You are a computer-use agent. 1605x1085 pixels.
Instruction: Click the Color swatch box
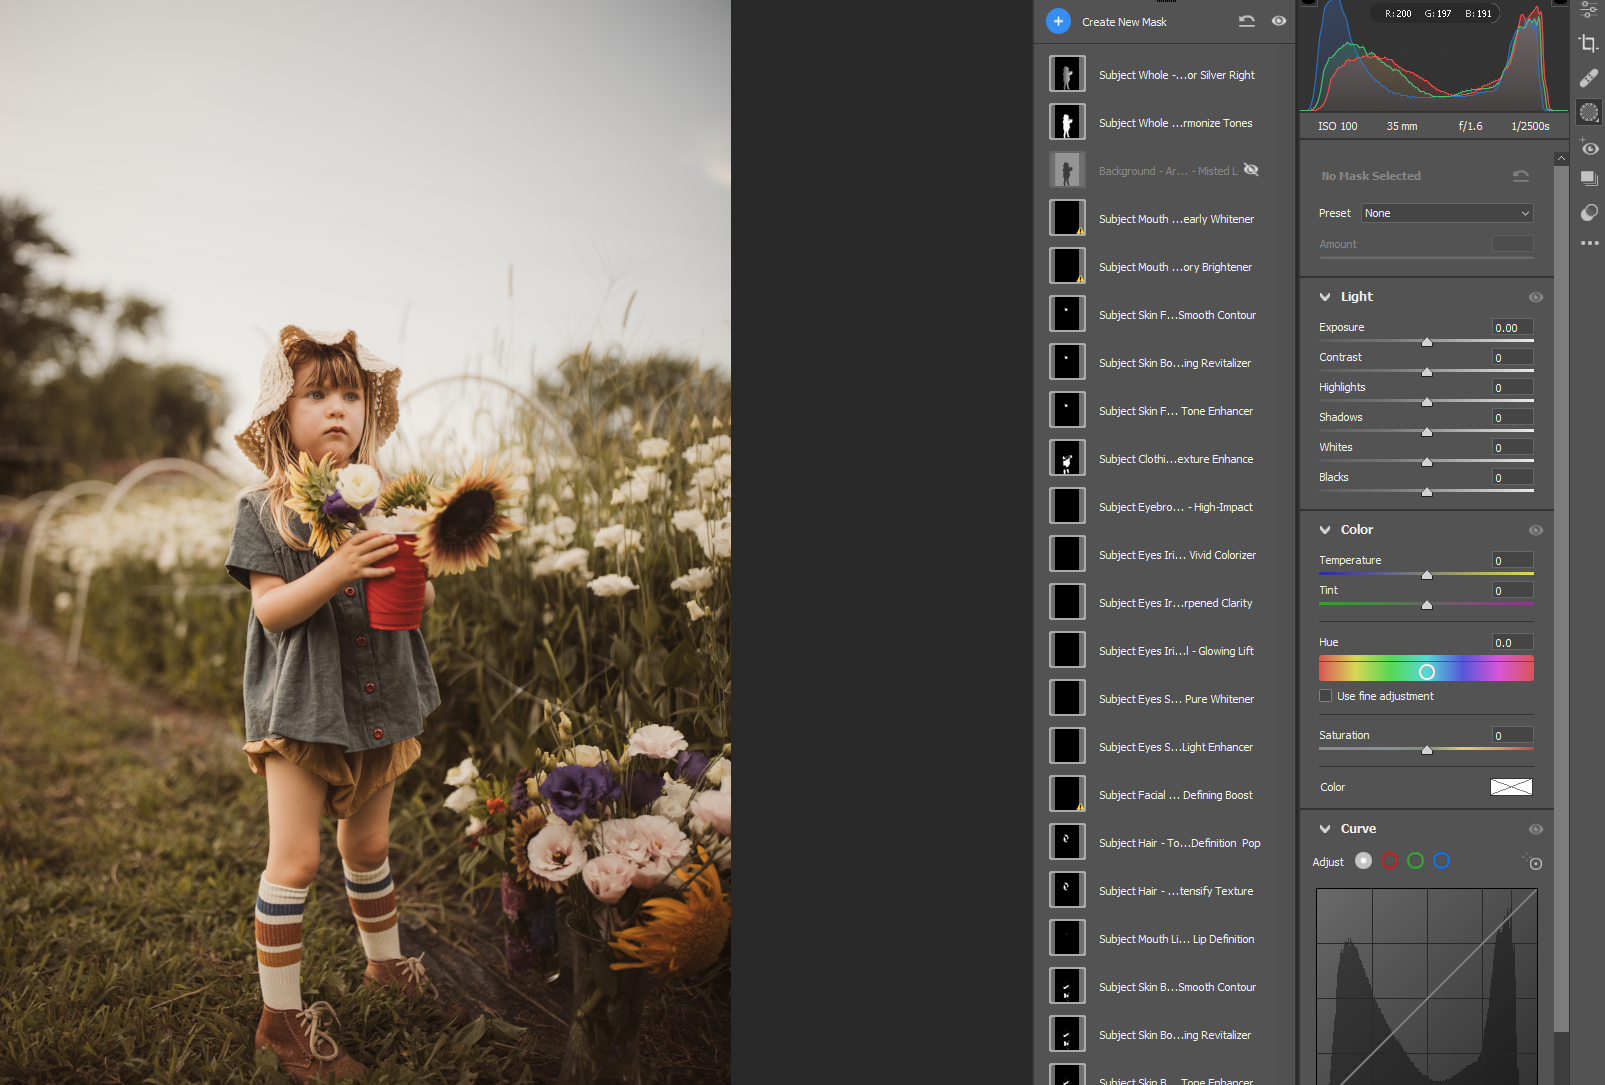click(1510, 787)
